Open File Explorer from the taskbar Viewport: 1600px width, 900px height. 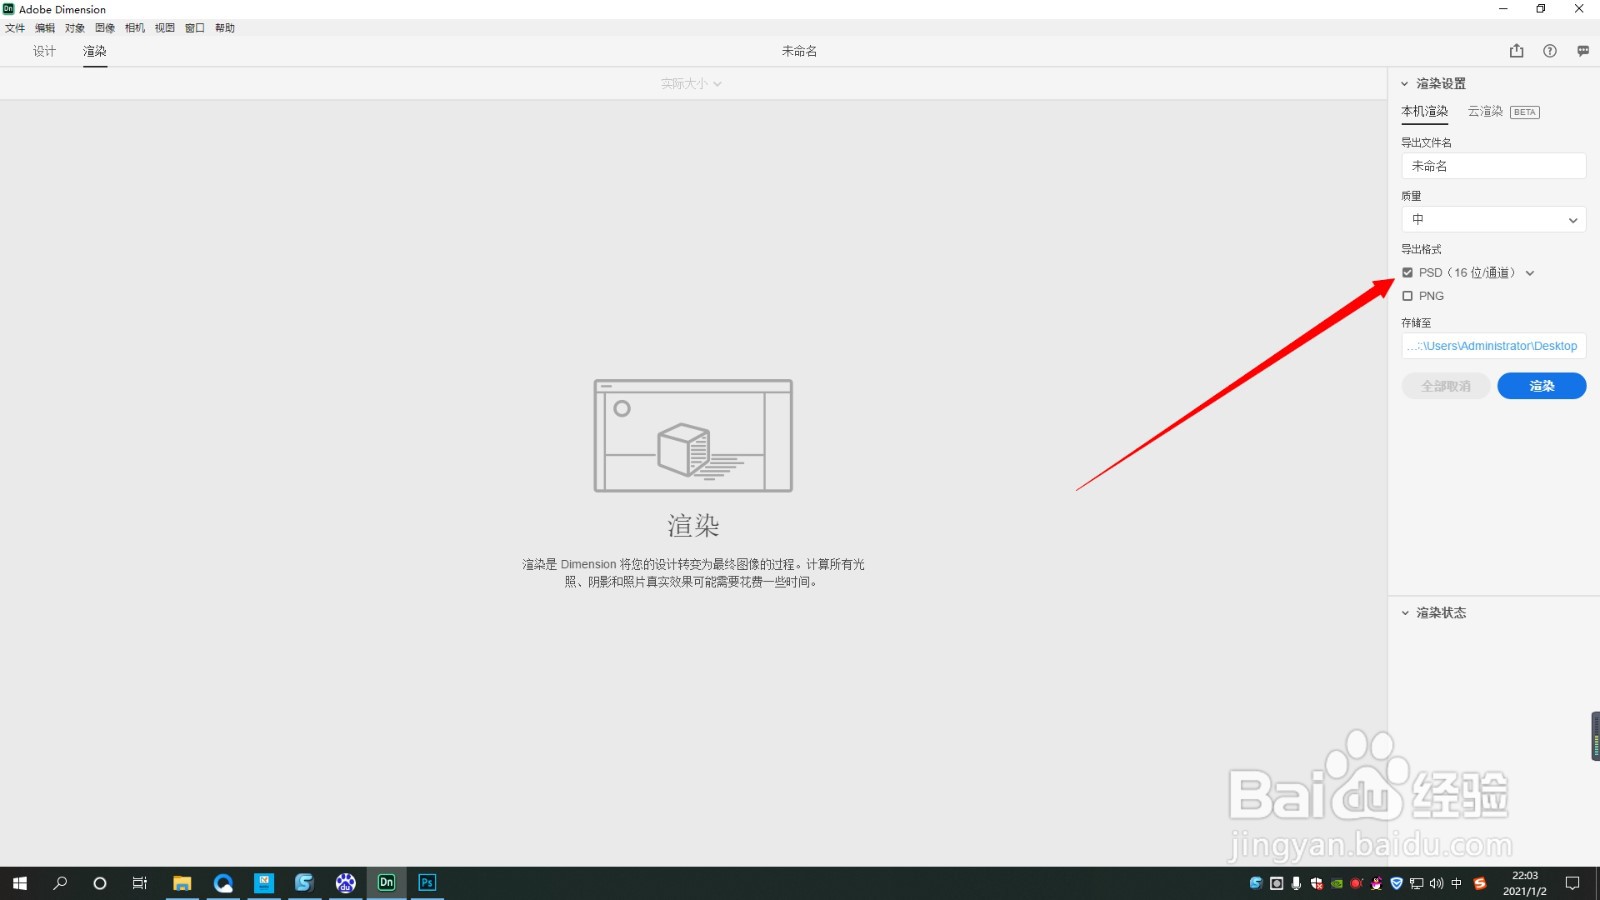pos(182,883)
